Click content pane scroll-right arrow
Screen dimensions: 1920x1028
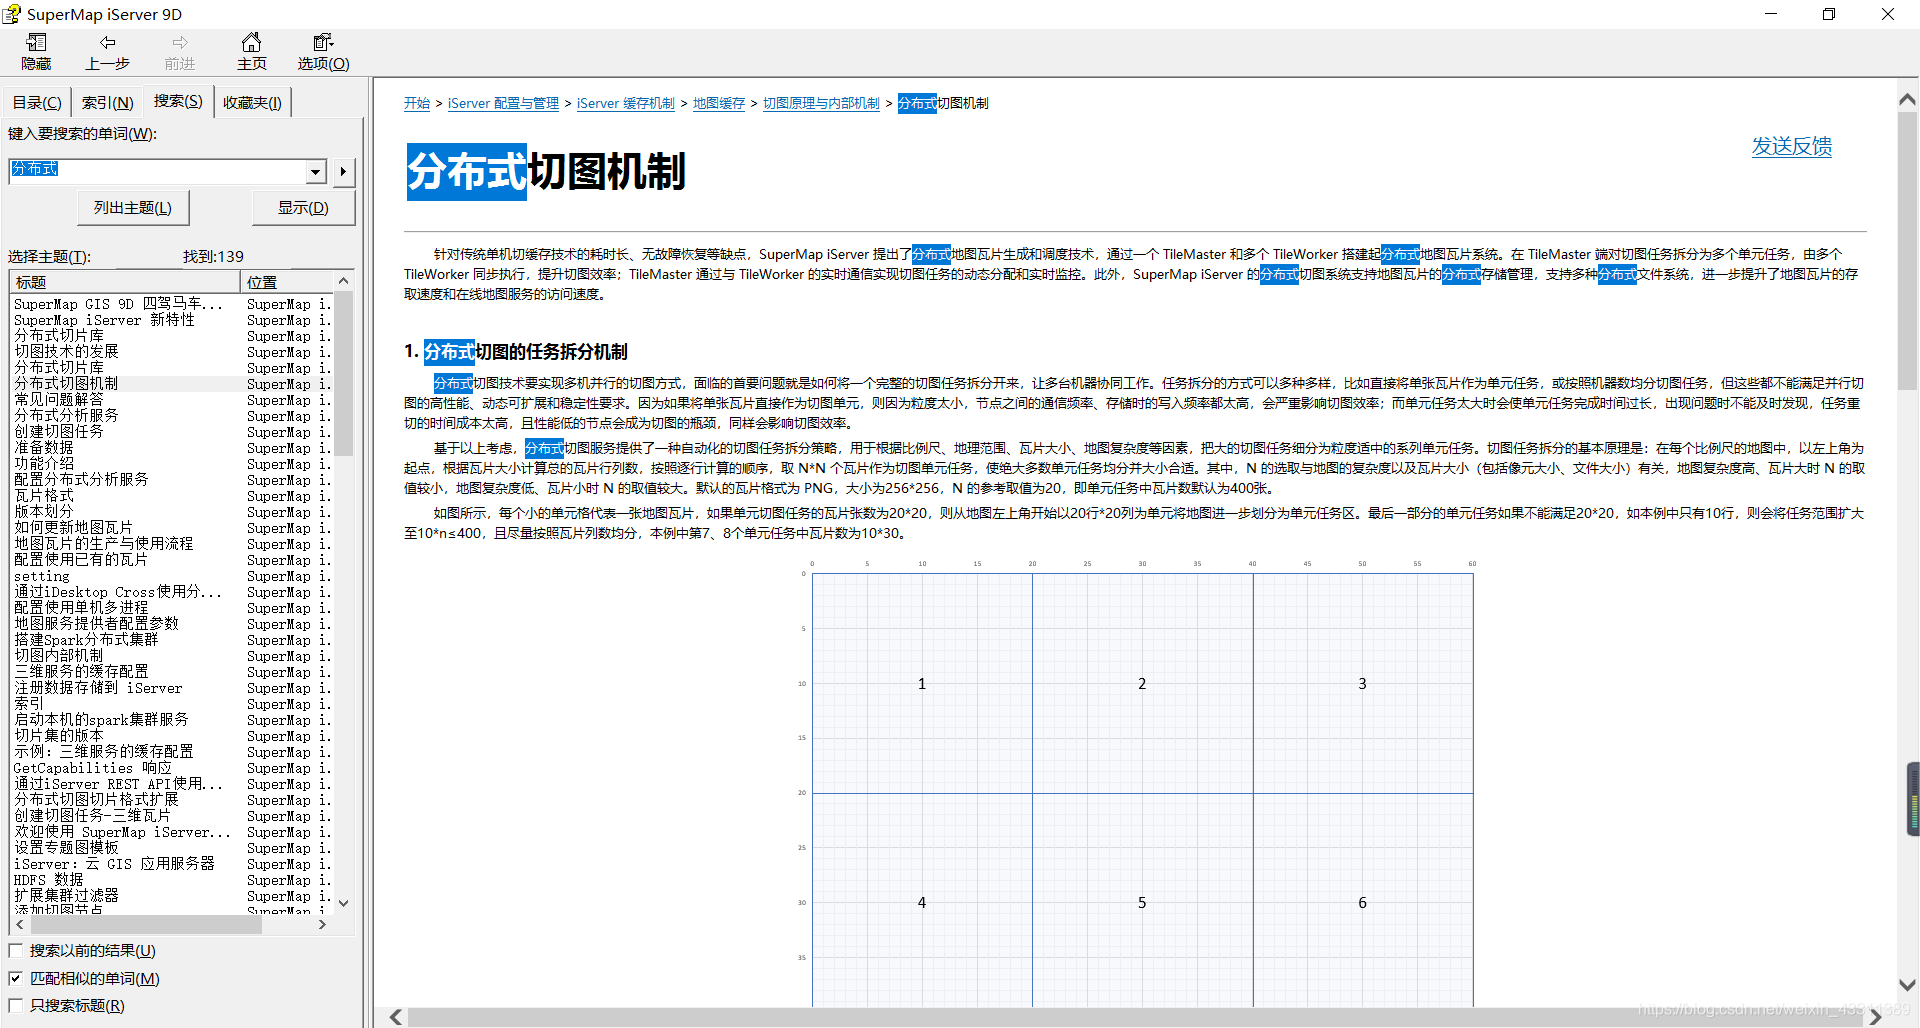[x=1875, y=1017]
